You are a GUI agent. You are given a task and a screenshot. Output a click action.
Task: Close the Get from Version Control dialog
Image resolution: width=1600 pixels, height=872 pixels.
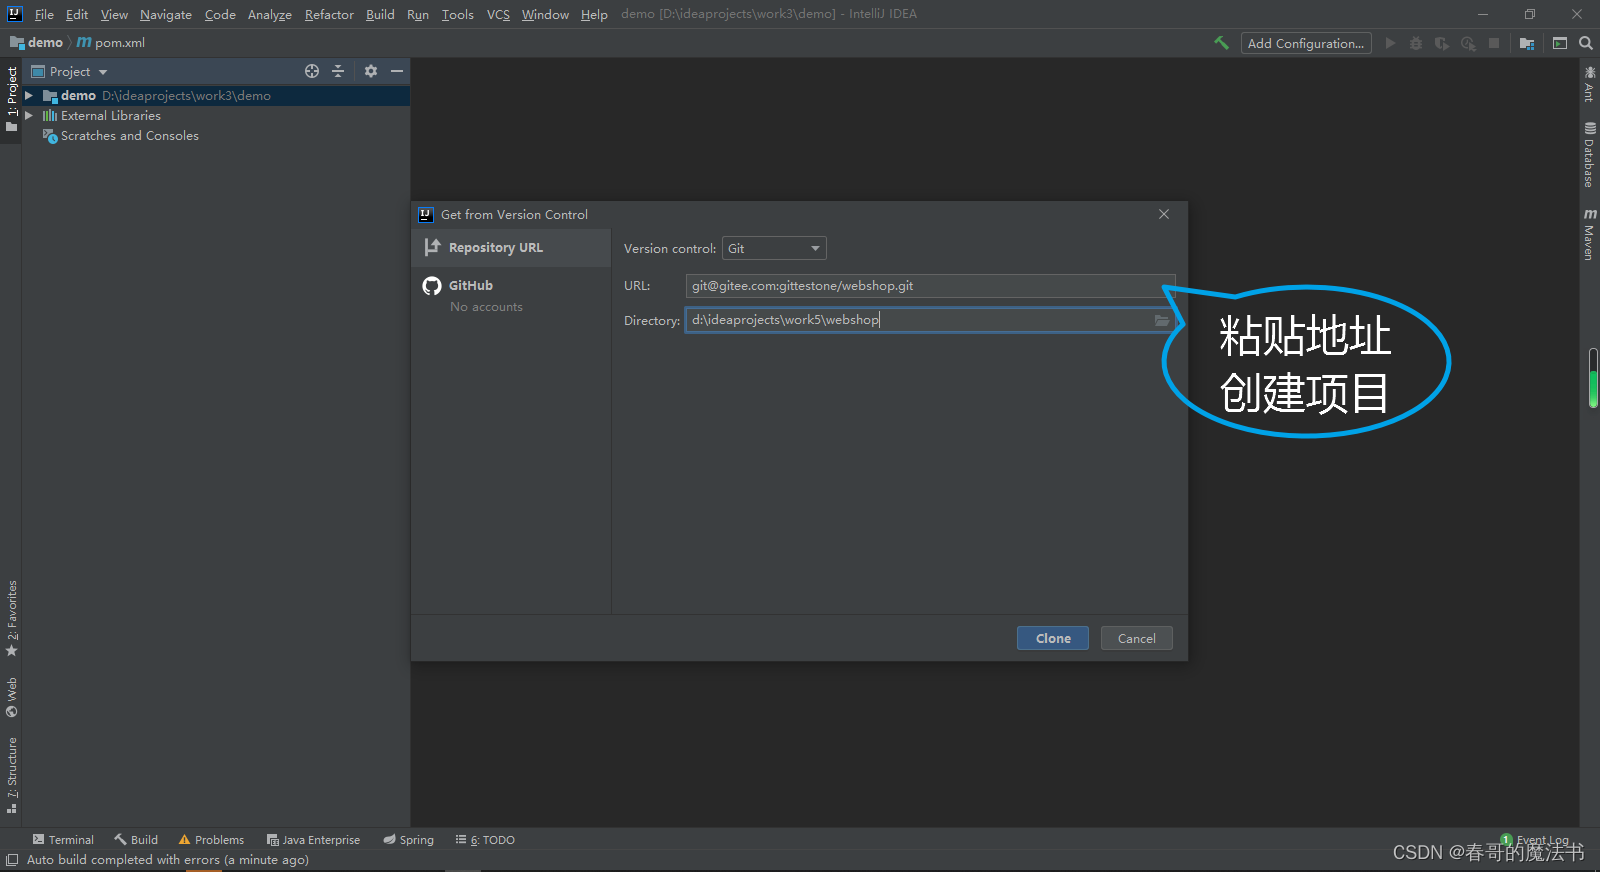click(x=1164, y=214)
